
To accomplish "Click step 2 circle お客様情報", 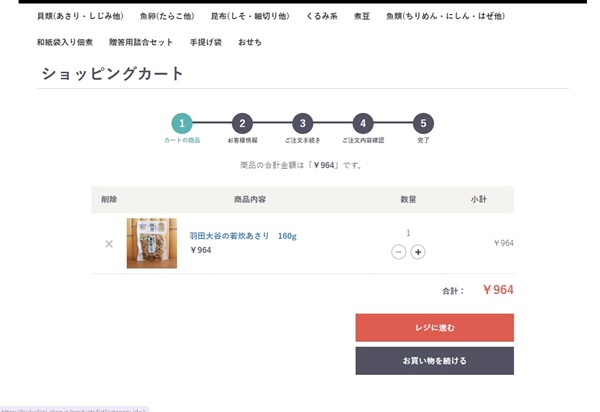I will pos(242,123).
